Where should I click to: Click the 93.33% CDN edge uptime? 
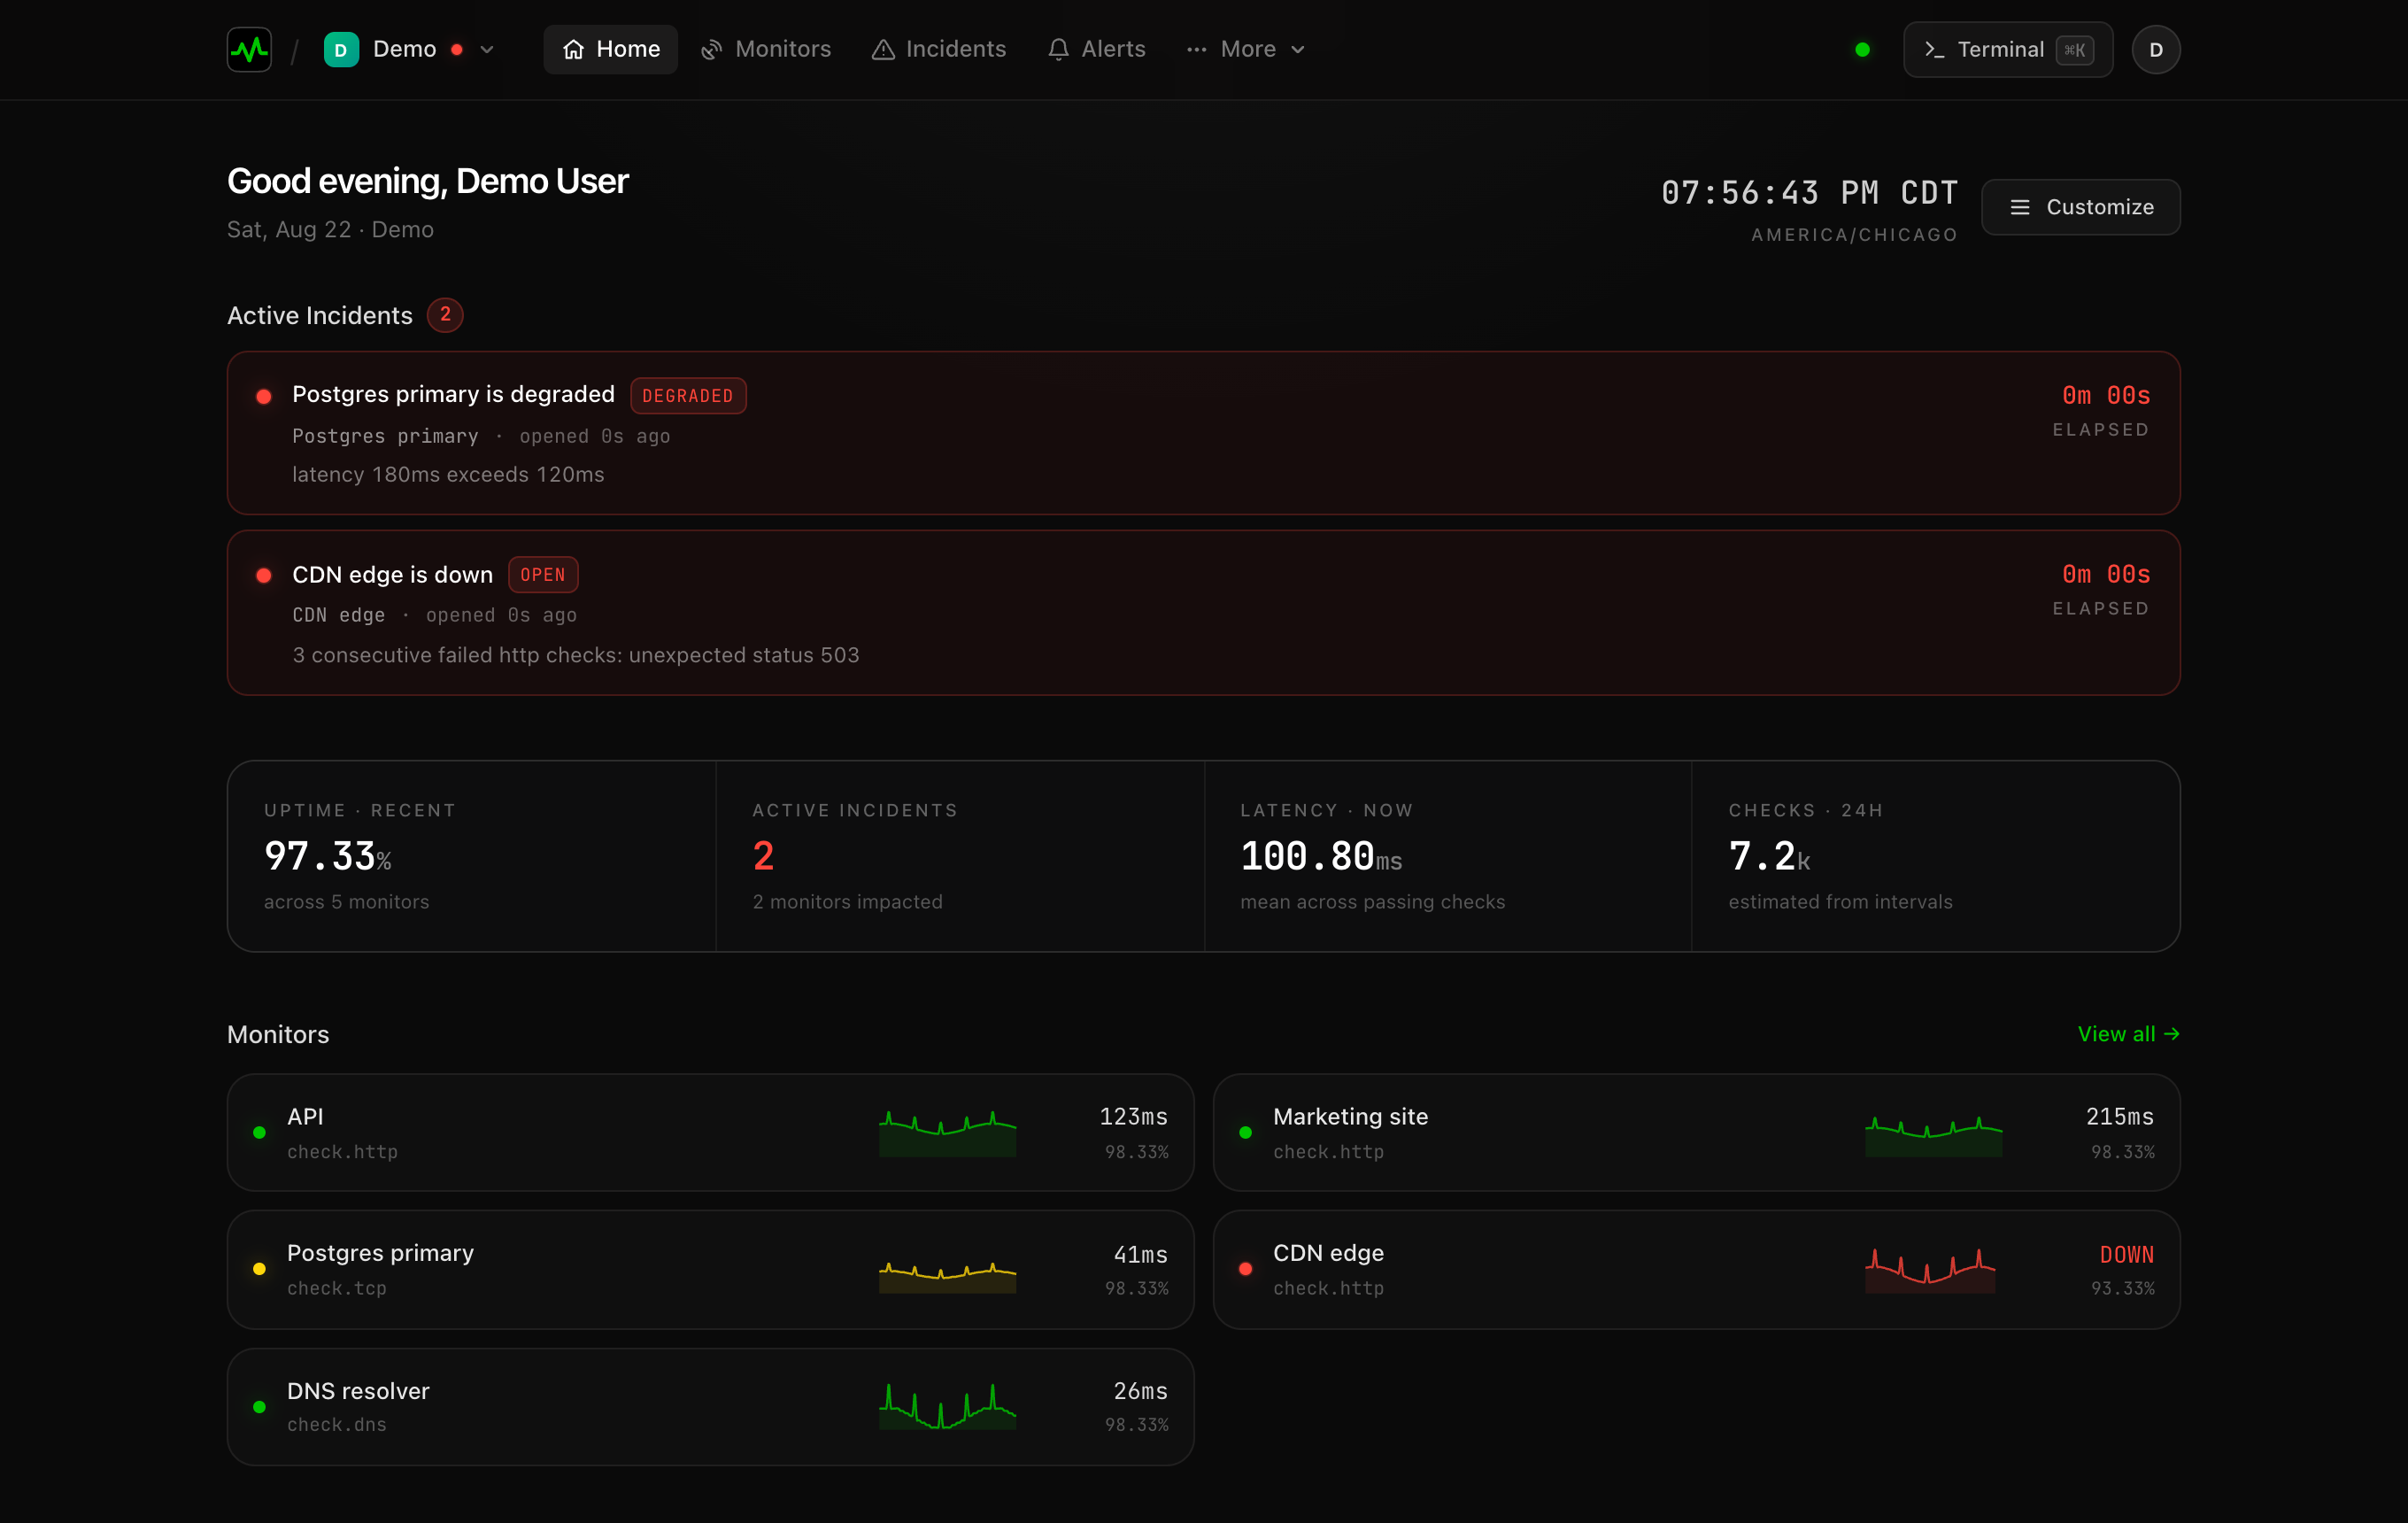tap(2122, 1289)
